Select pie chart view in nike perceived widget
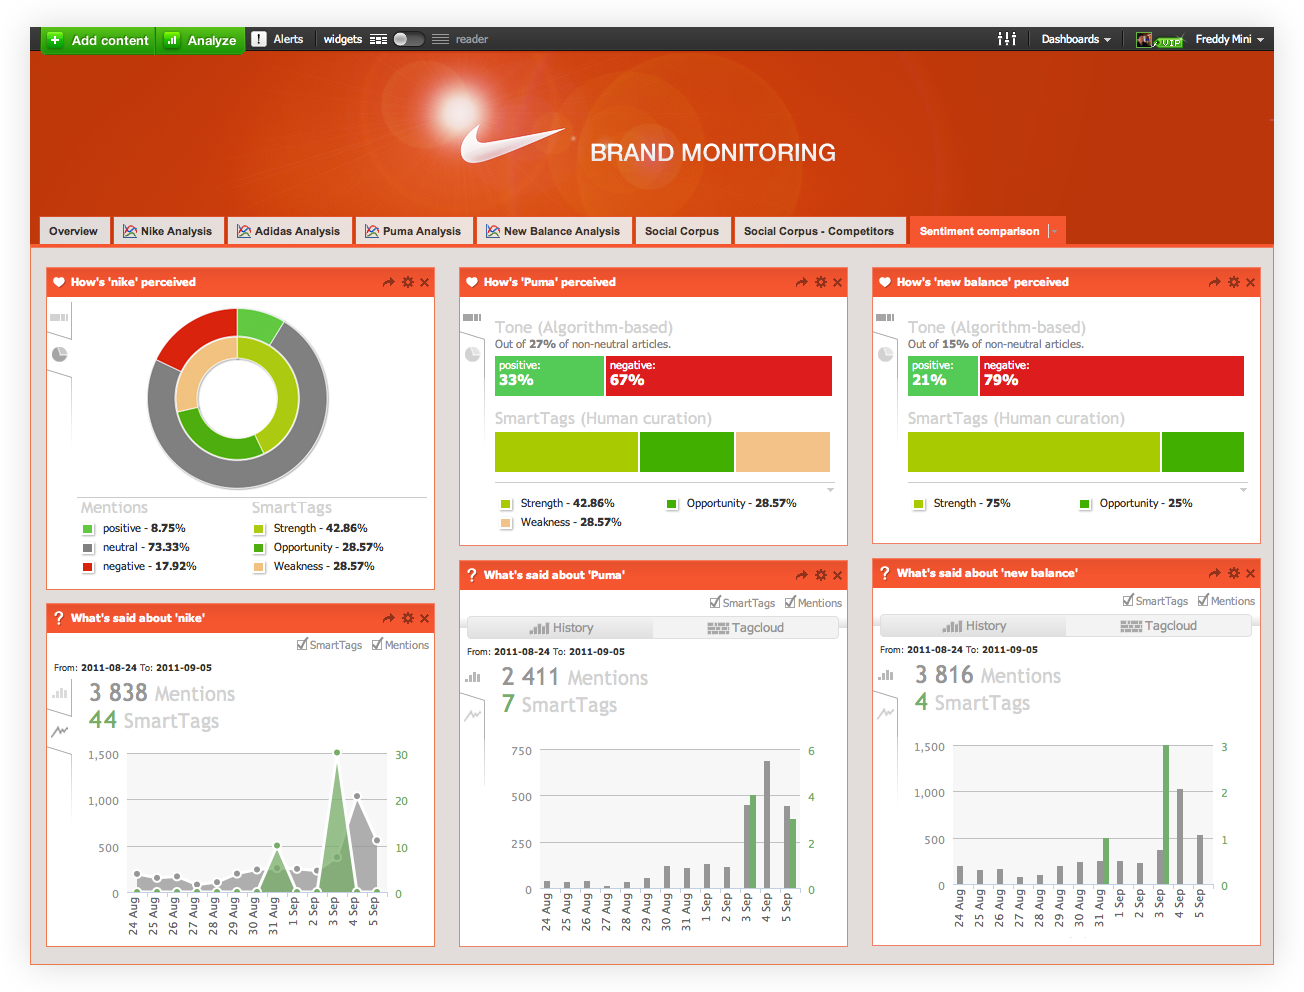1304x992 pixels. point(59,354)
